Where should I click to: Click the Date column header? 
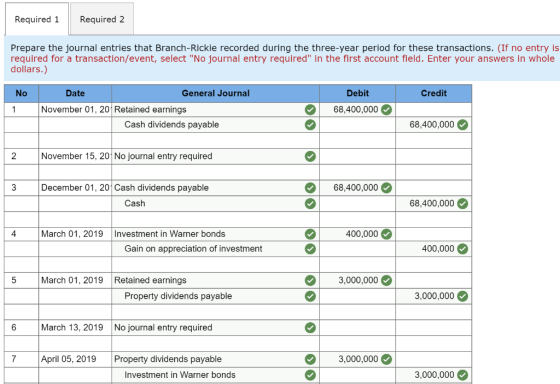pyautogui.click(x=75, y=94)
